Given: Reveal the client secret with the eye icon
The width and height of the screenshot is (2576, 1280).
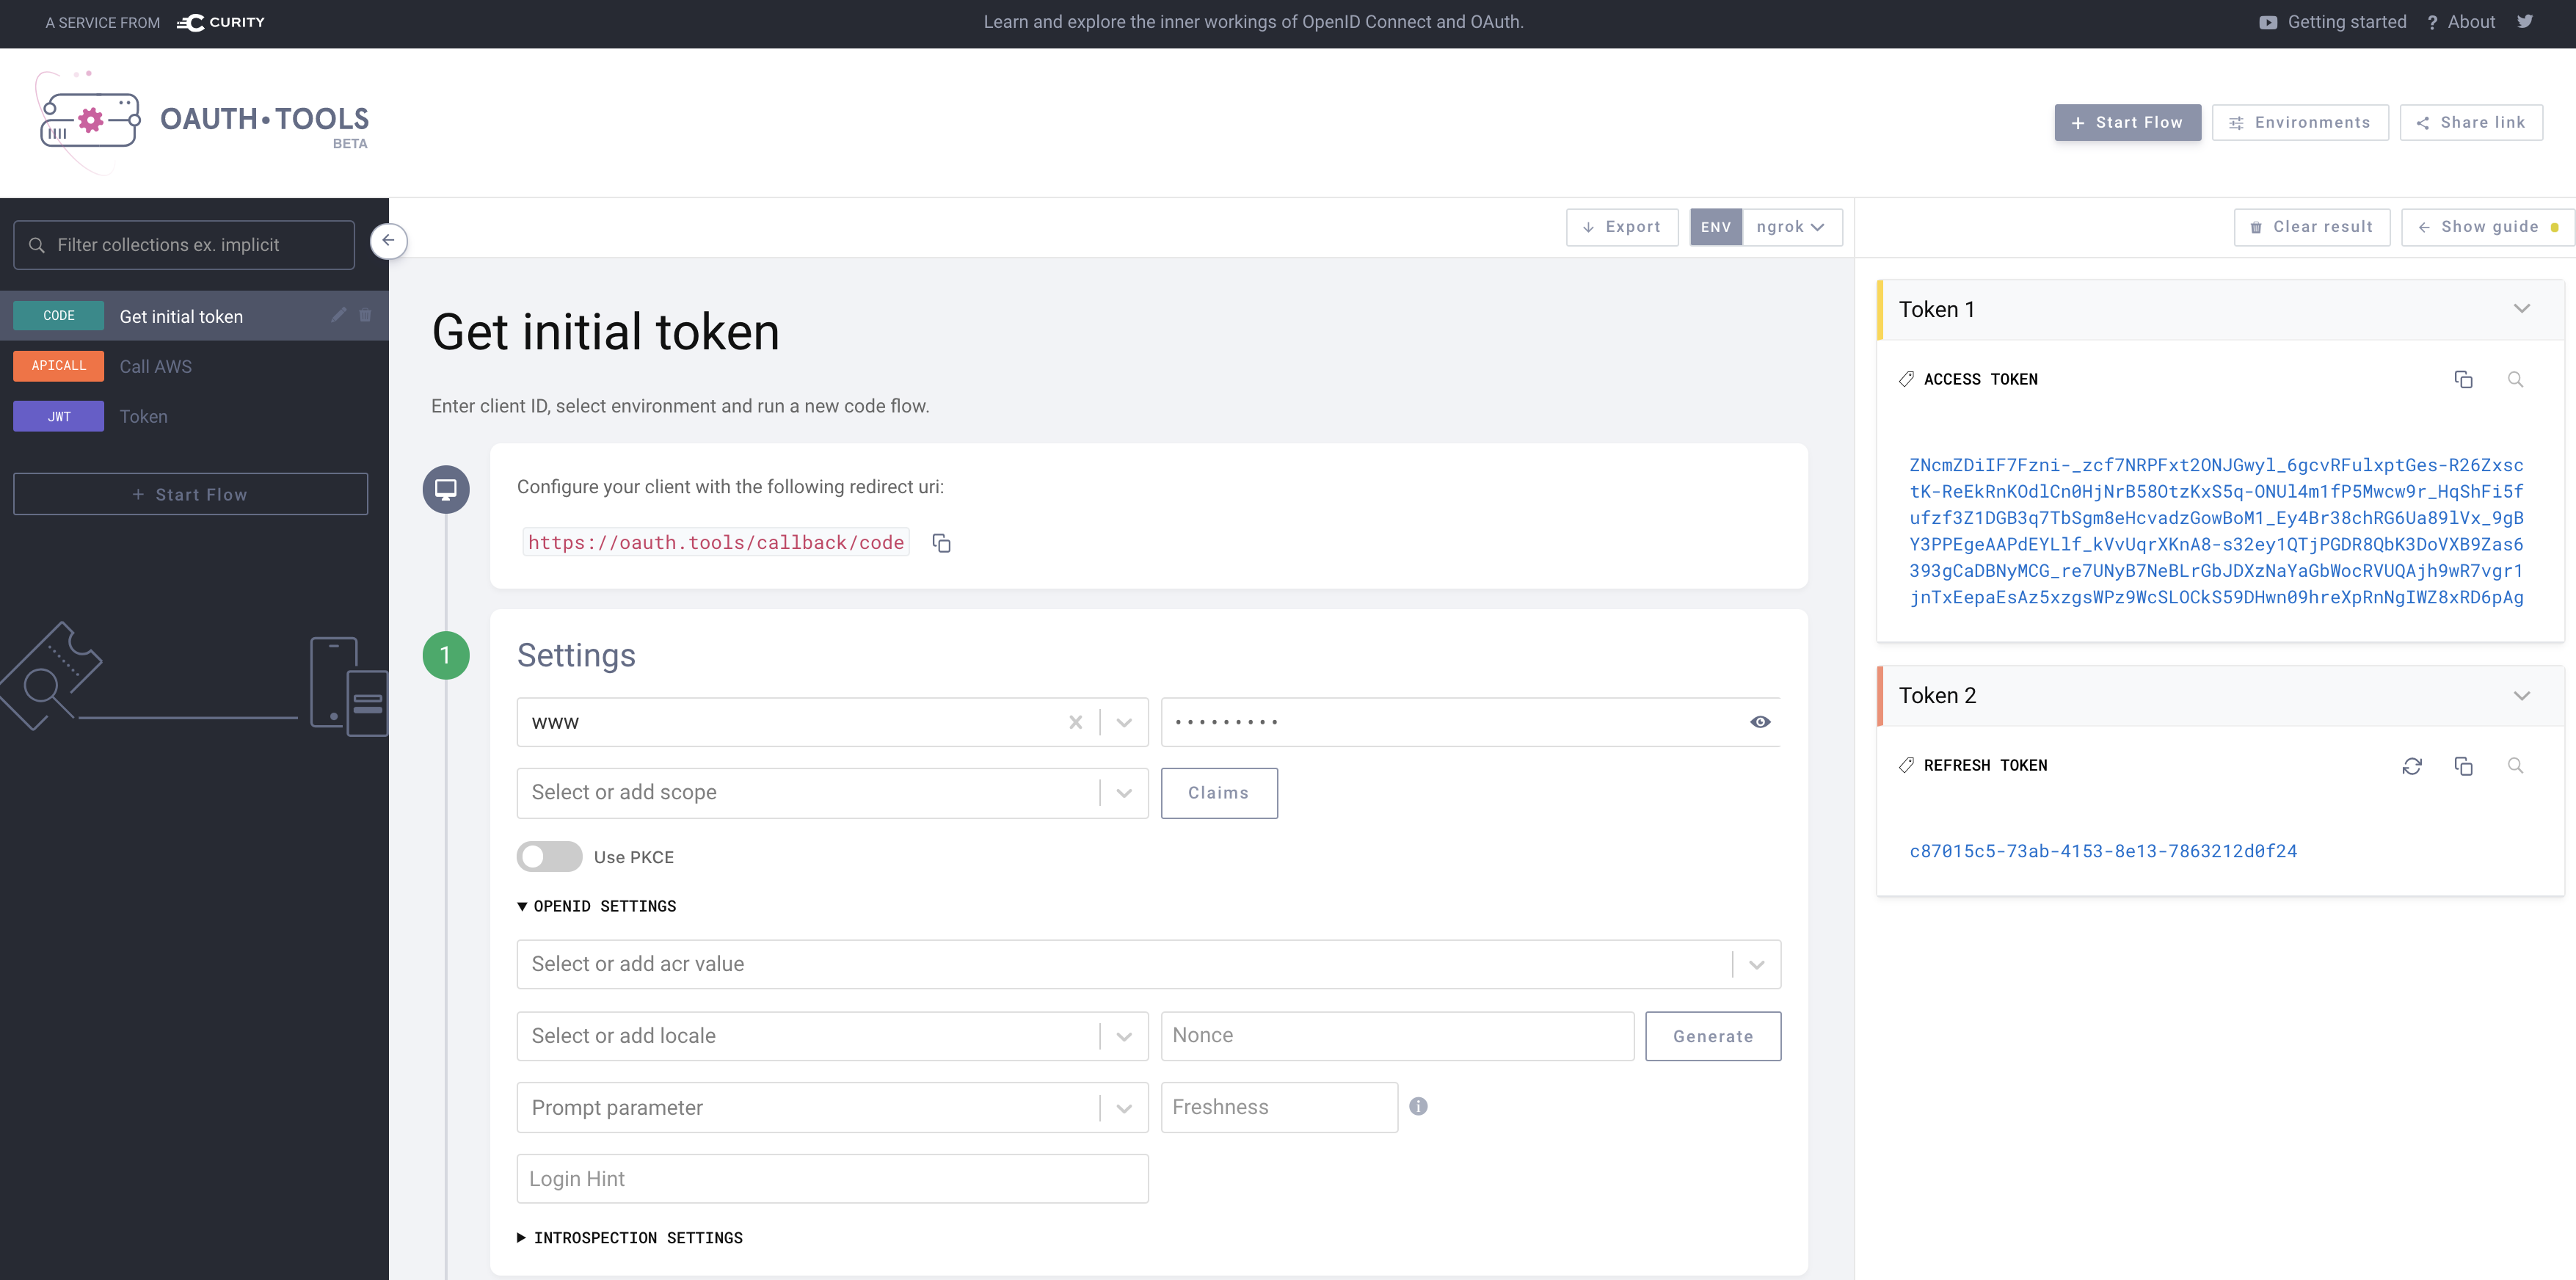Looking at the screenshot, I should [x=1760, y=721].
